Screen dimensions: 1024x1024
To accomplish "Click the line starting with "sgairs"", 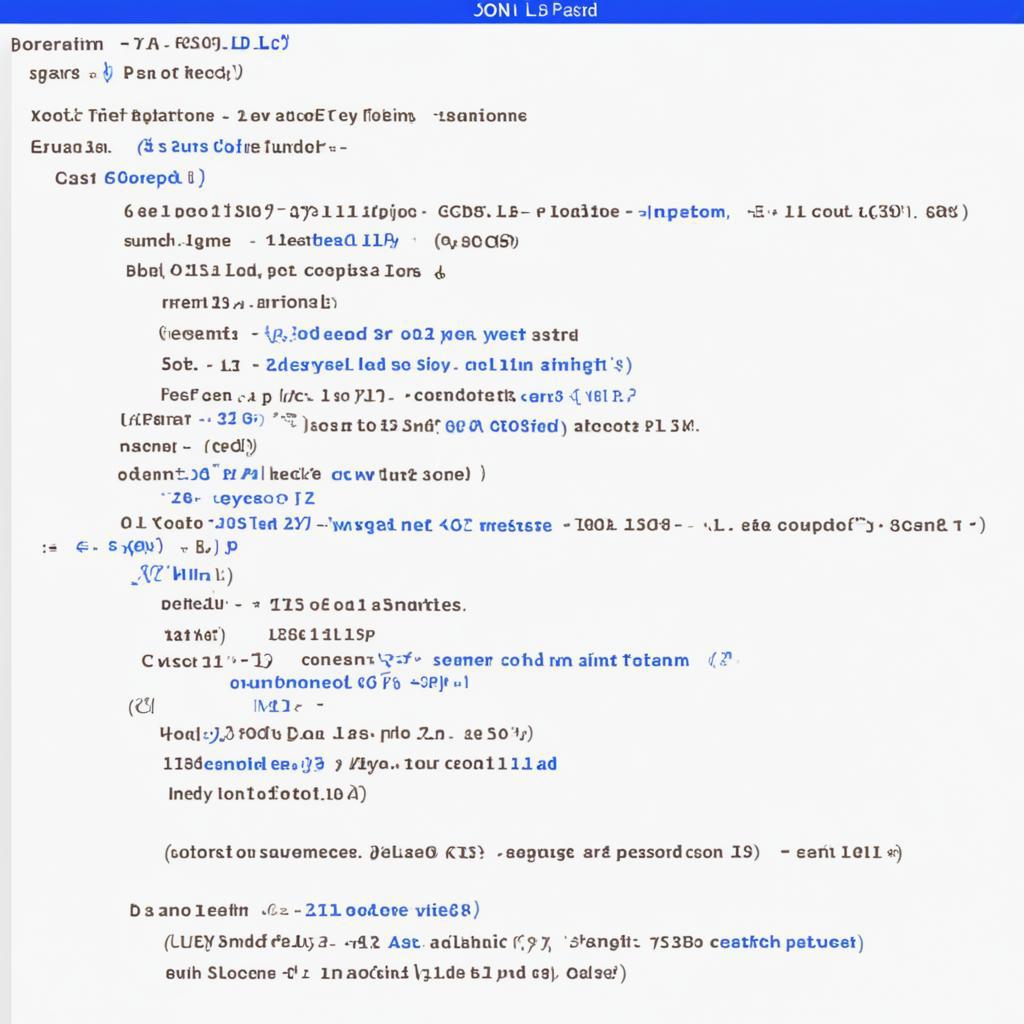I will click(135, 72).
